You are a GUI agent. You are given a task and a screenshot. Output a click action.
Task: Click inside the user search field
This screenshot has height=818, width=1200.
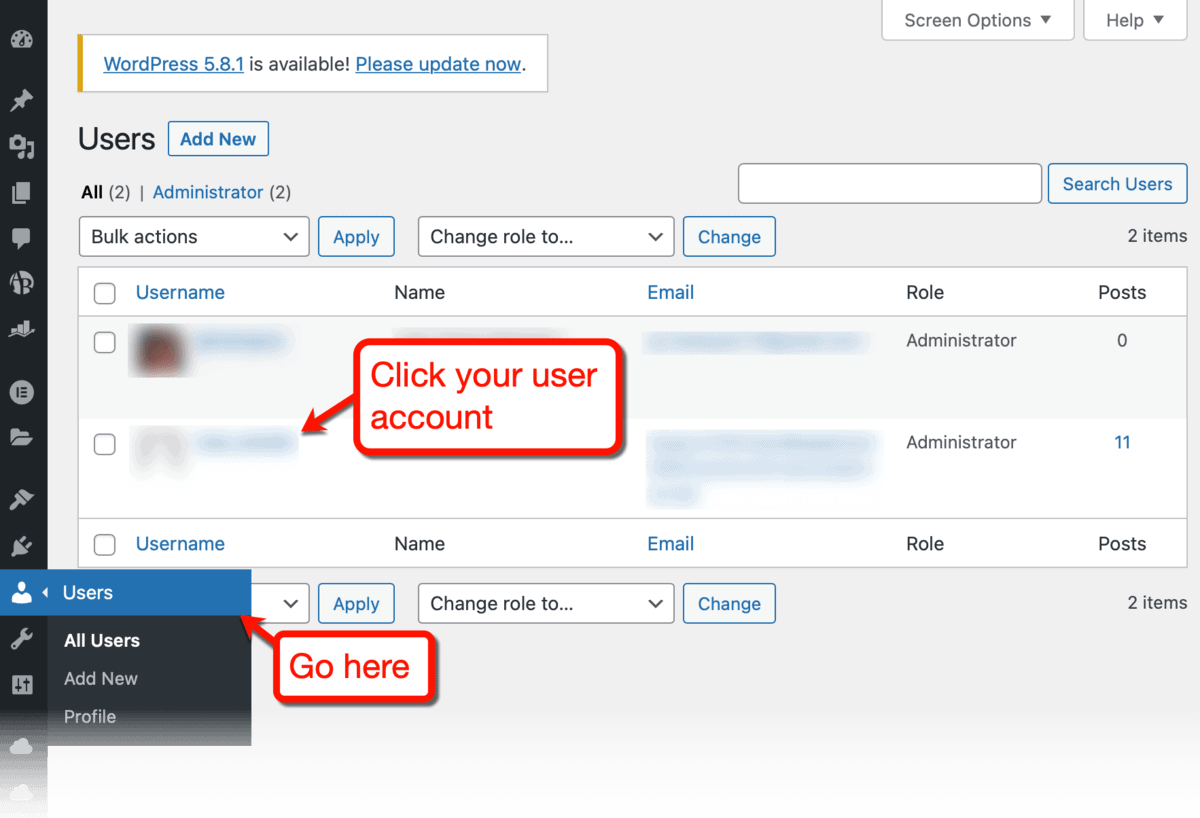point(889,183)
